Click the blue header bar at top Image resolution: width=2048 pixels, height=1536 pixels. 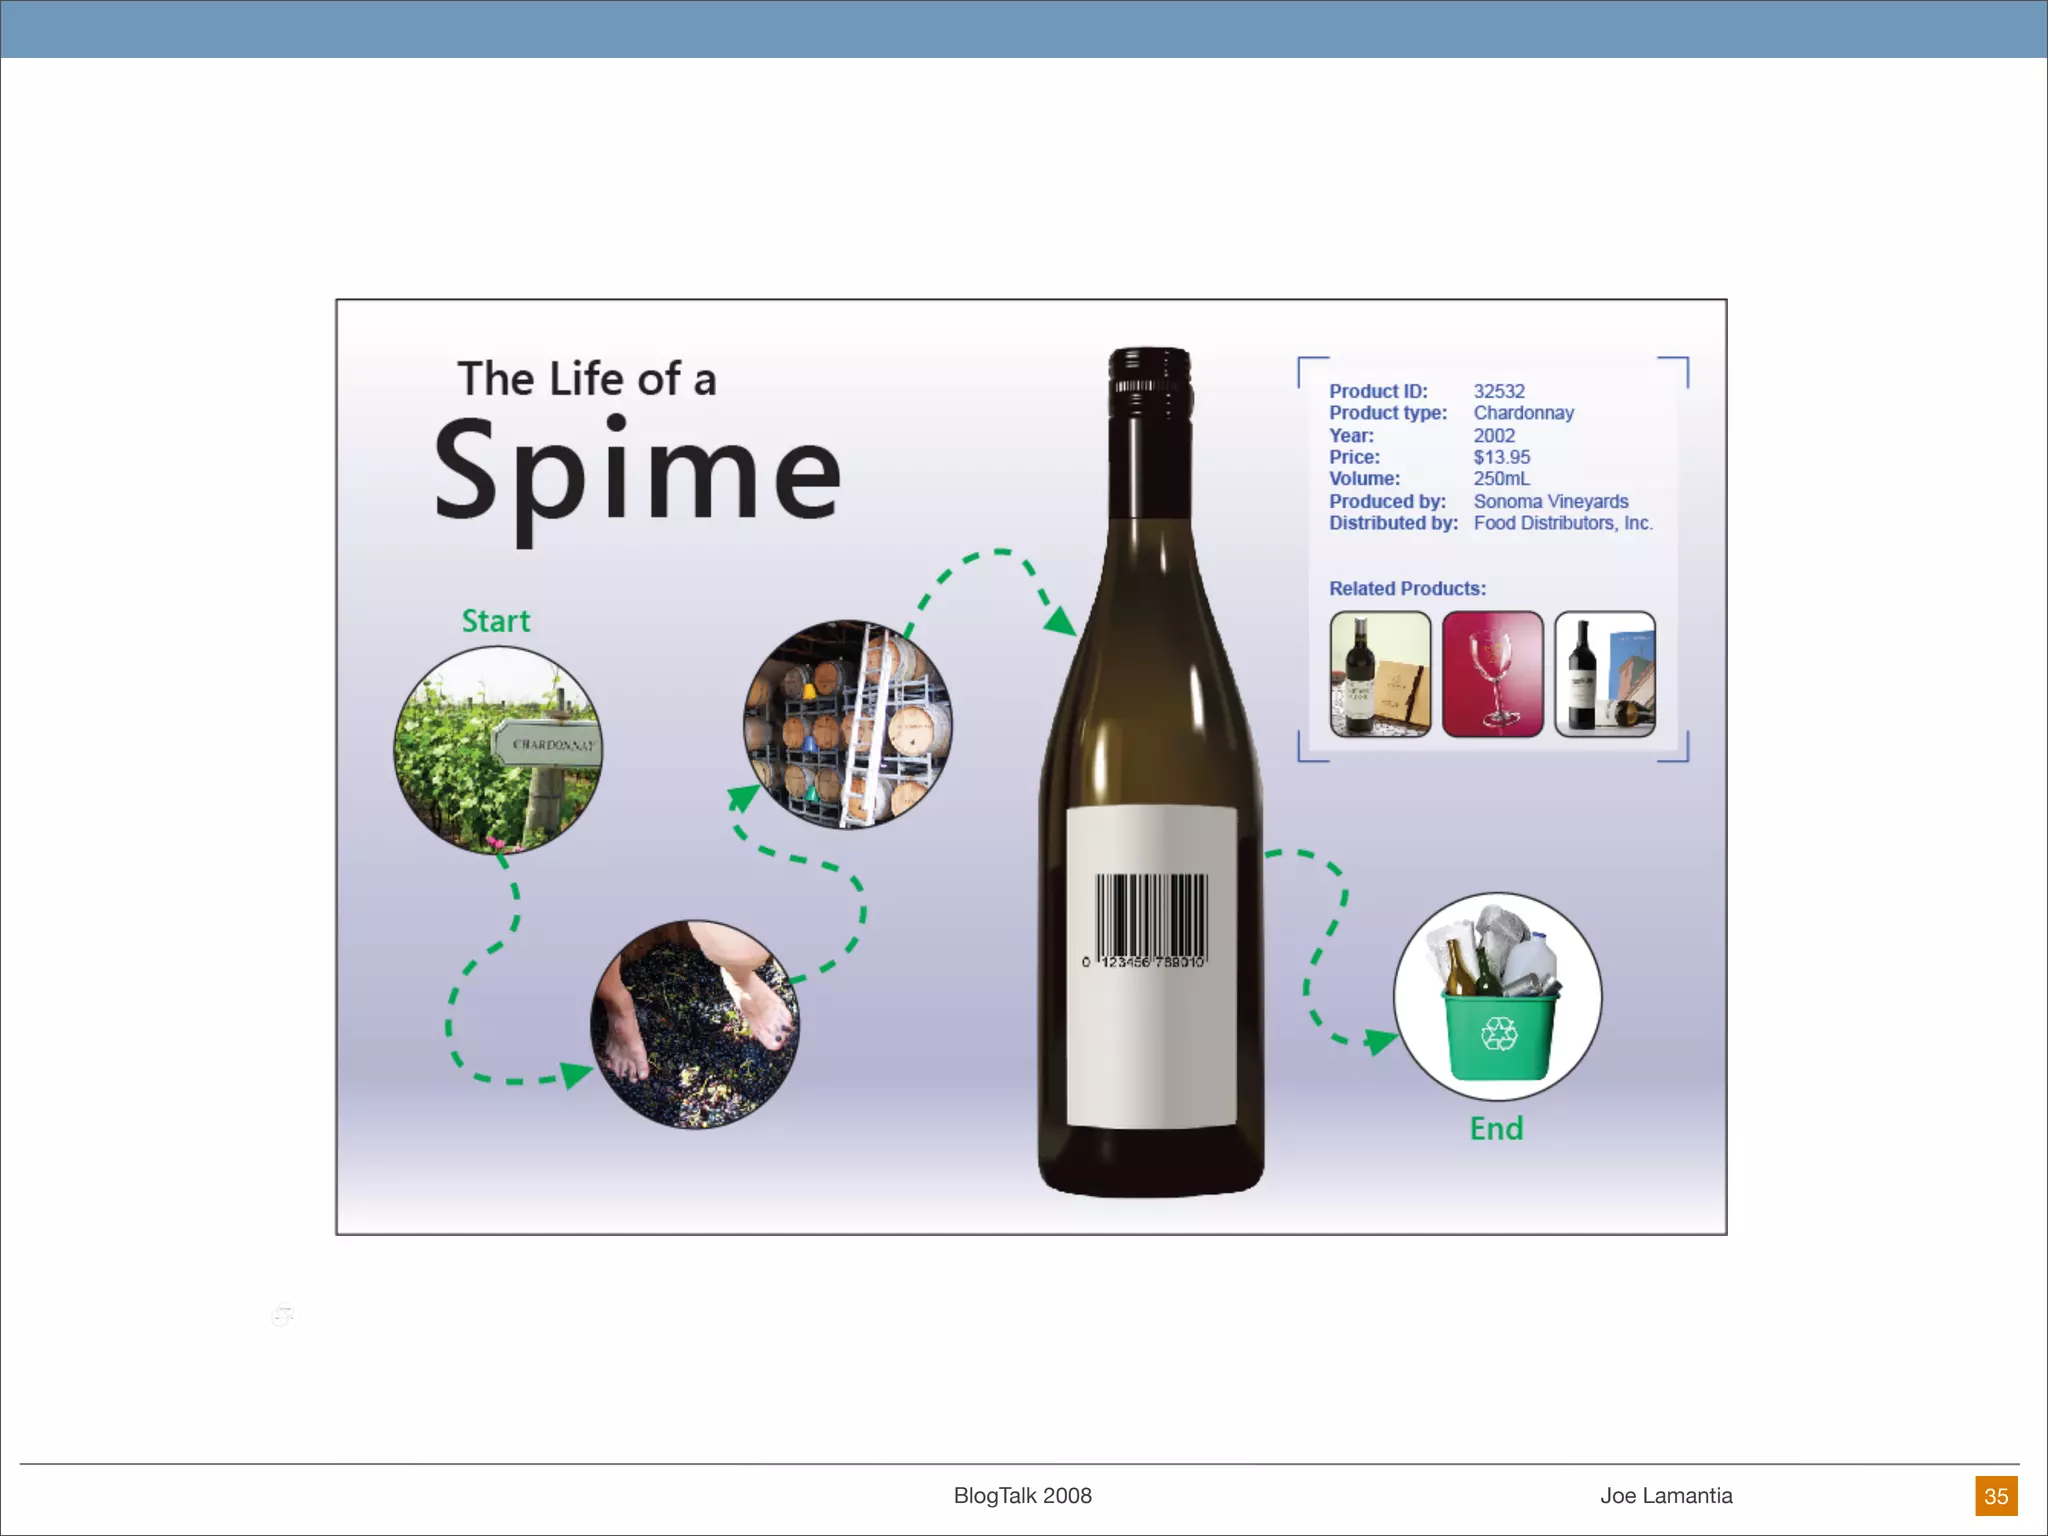[1024, 29]
